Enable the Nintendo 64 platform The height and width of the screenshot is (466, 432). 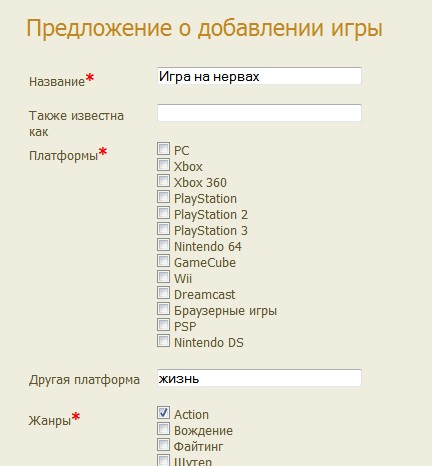coord(163,245)
